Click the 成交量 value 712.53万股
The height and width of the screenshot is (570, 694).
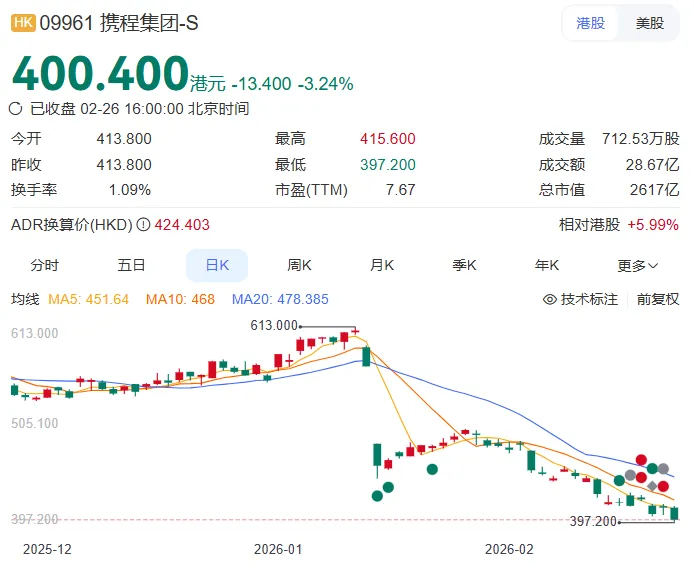click(x=640, y=139)
